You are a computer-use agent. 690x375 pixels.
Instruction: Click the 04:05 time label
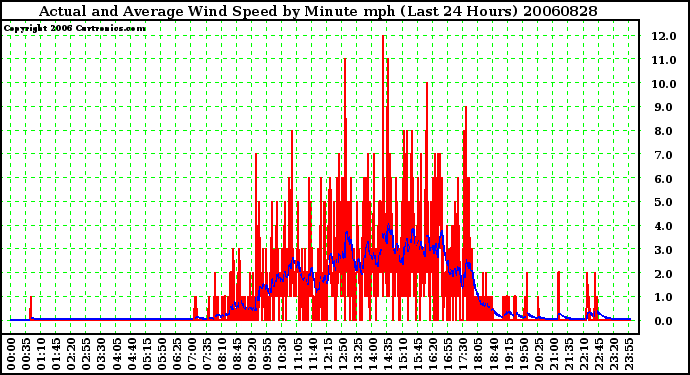click(x=116, y=354)
